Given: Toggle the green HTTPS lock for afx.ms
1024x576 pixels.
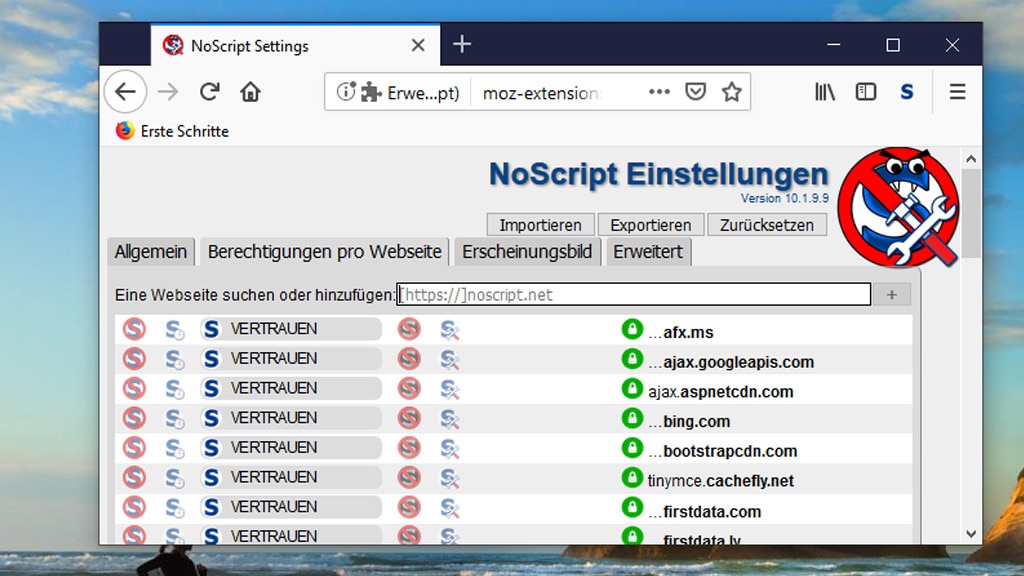Looking at the screenshot, I should coord(632,328).
